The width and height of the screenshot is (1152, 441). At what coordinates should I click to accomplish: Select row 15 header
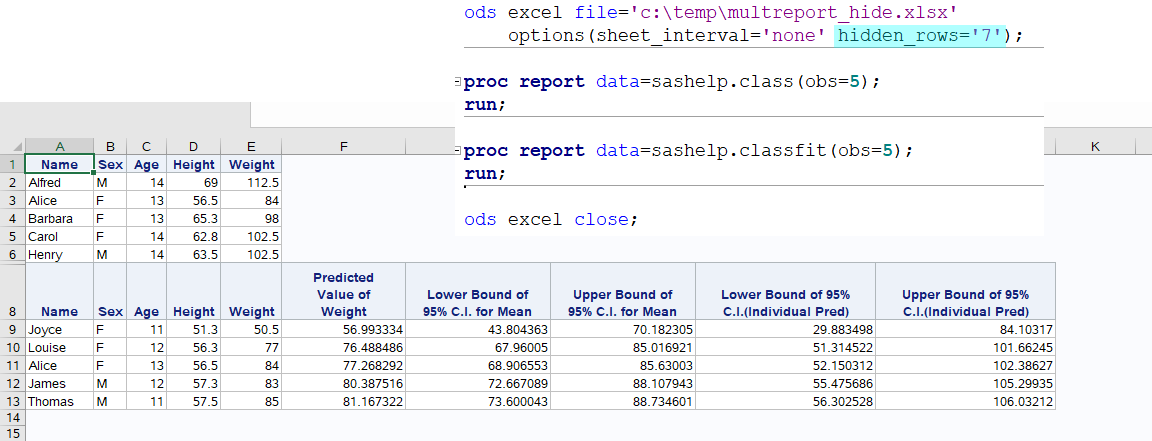(x=12, y=435)
